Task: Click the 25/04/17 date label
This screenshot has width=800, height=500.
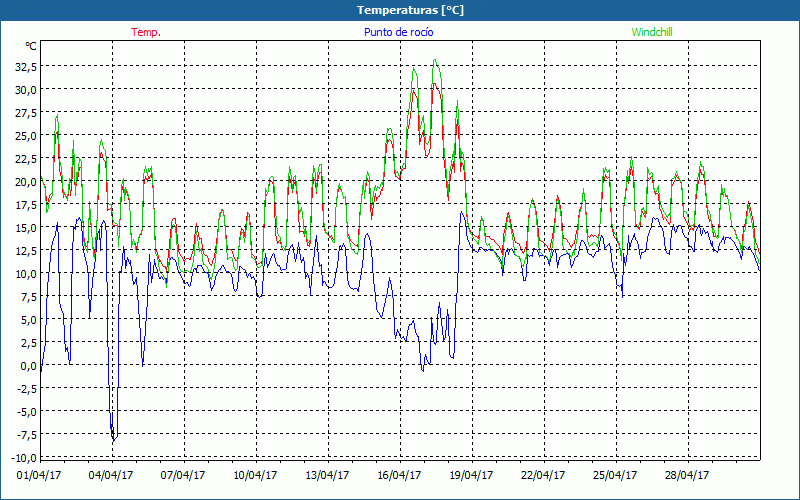Action: tap(615, 475)
